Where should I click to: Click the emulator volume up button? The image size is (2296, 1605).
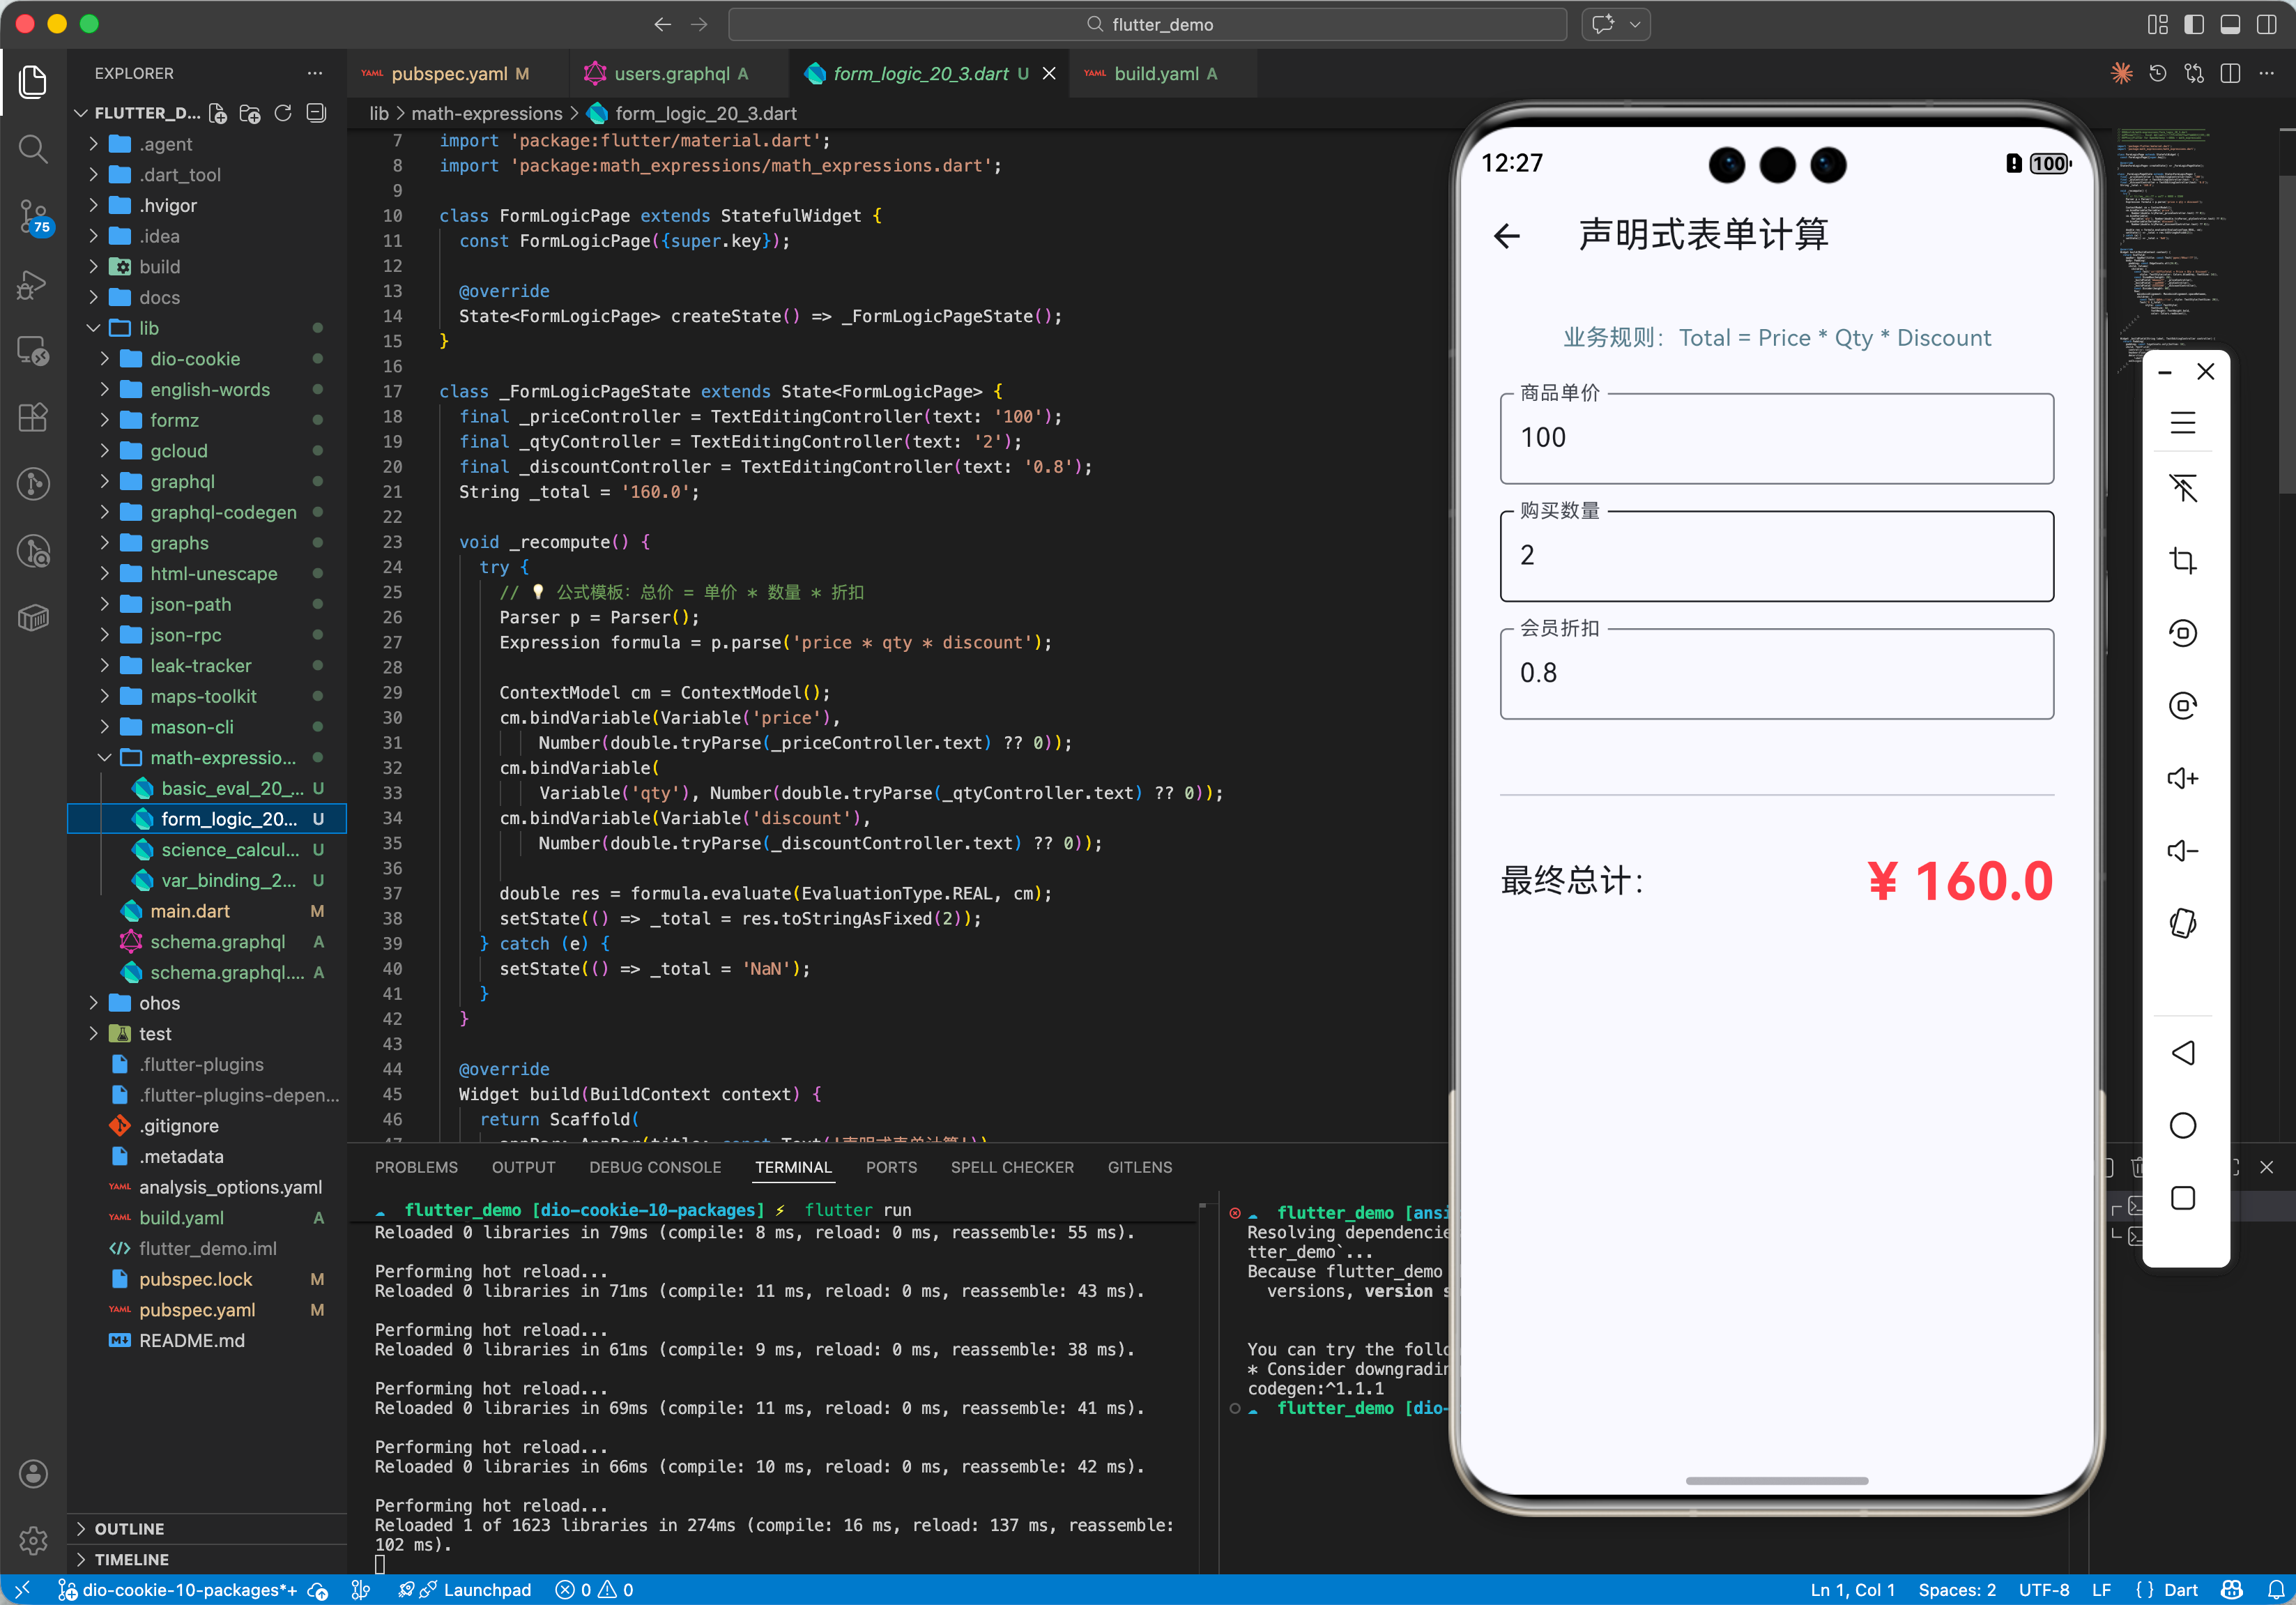(x=2182, y=779)
